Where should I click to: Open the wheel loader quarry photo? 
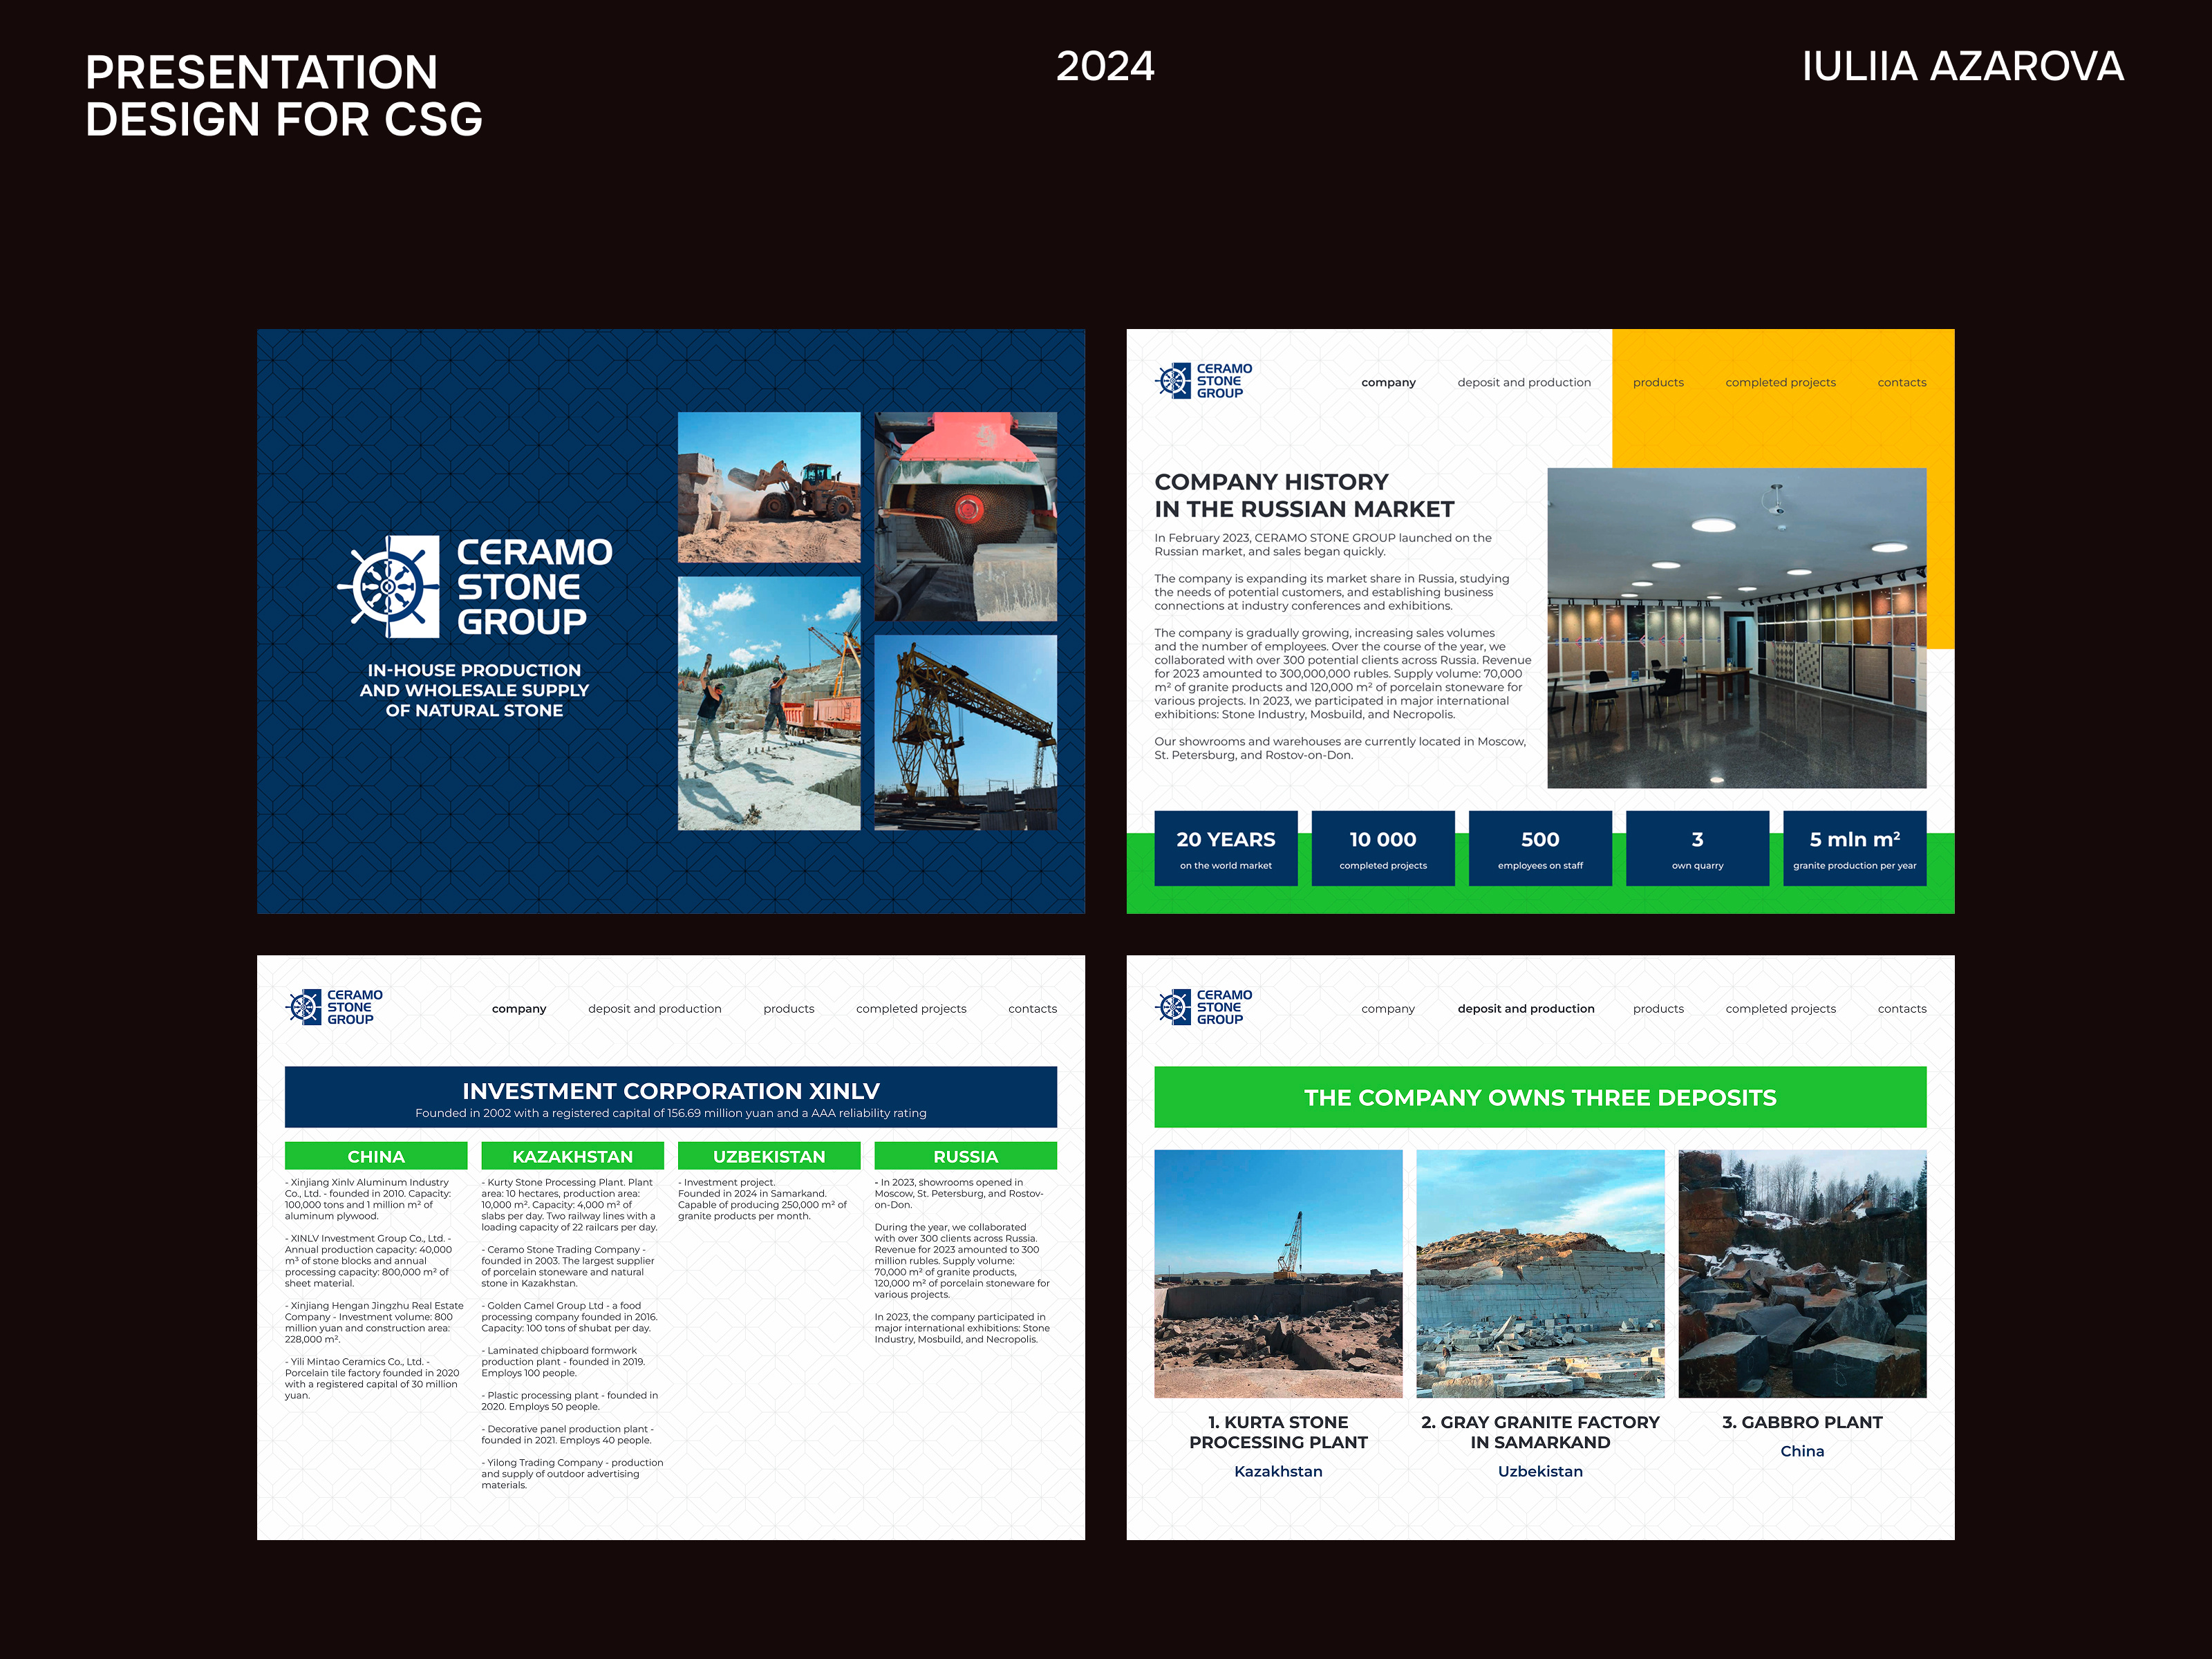[x=769, y=487]
